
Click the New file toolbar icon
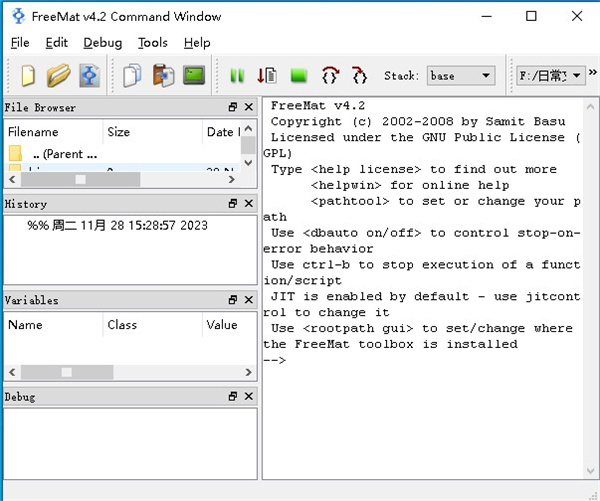click(28, 75)
